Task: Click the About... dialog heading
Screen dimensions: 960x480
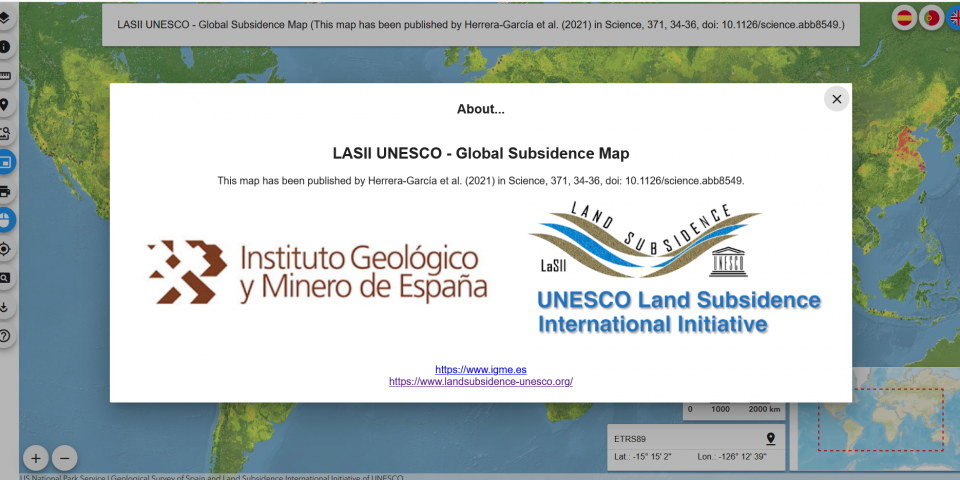Action: point(481,110)
